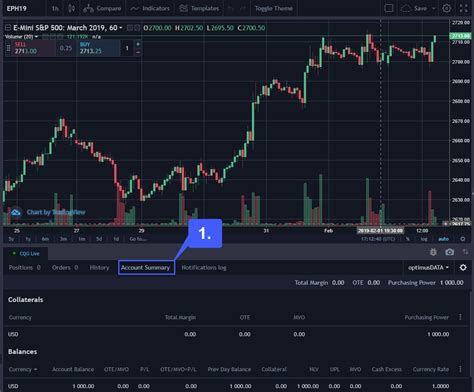474x392 pixels.
Task: Select the 5y time range
Action: (x=11, y=239)
